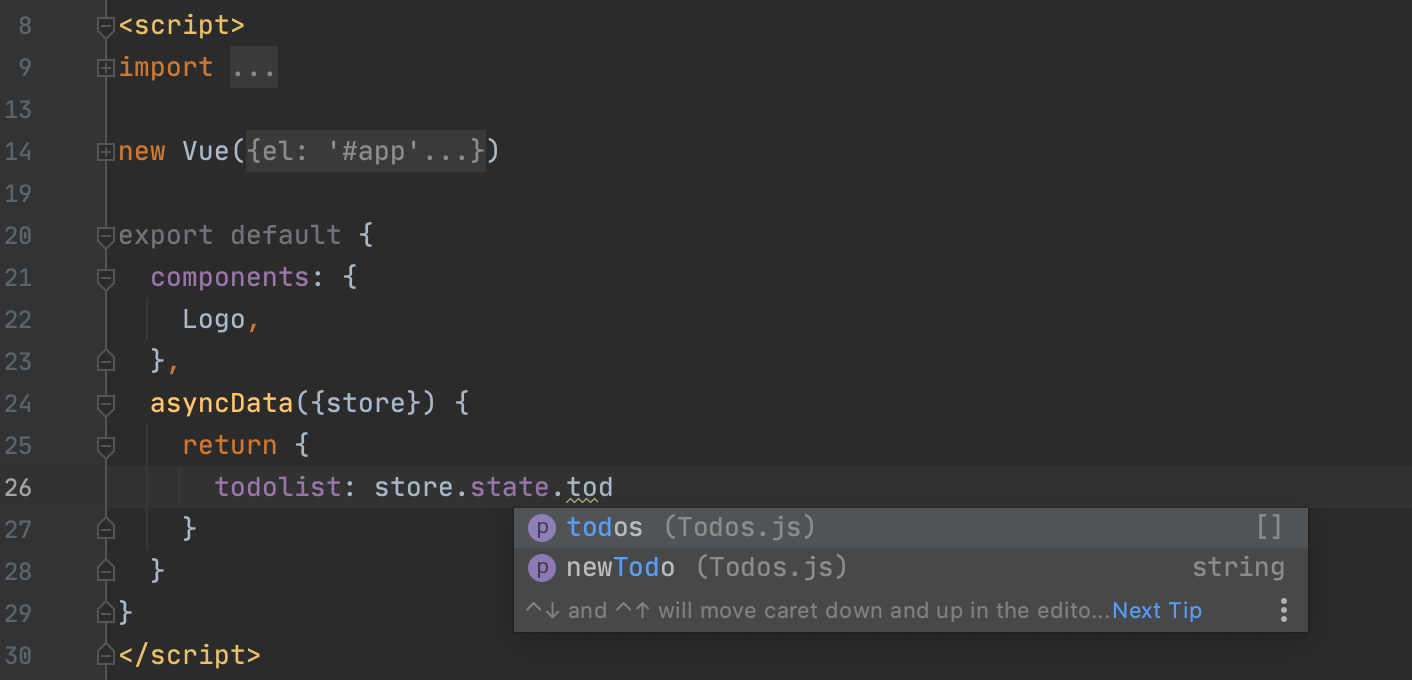Click the Next Tip link

pyautogui.click(x=1156, y=610)
